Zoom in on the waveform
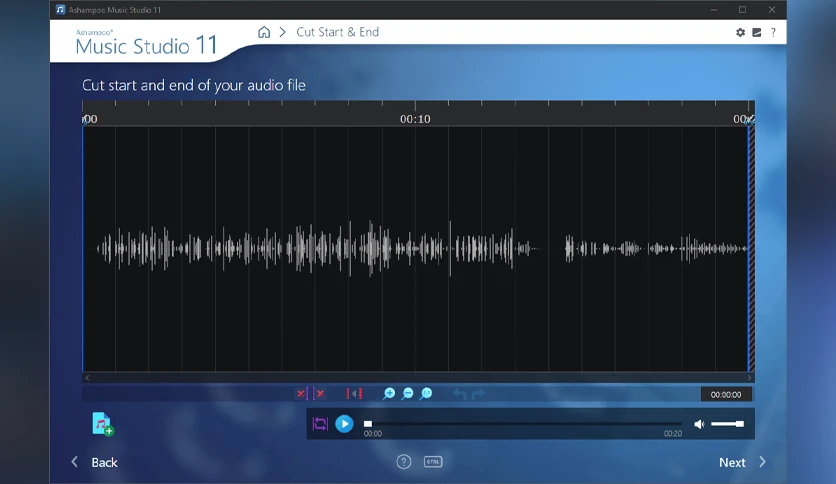Viewport: 836px width, 484px height. pos(389,394)
